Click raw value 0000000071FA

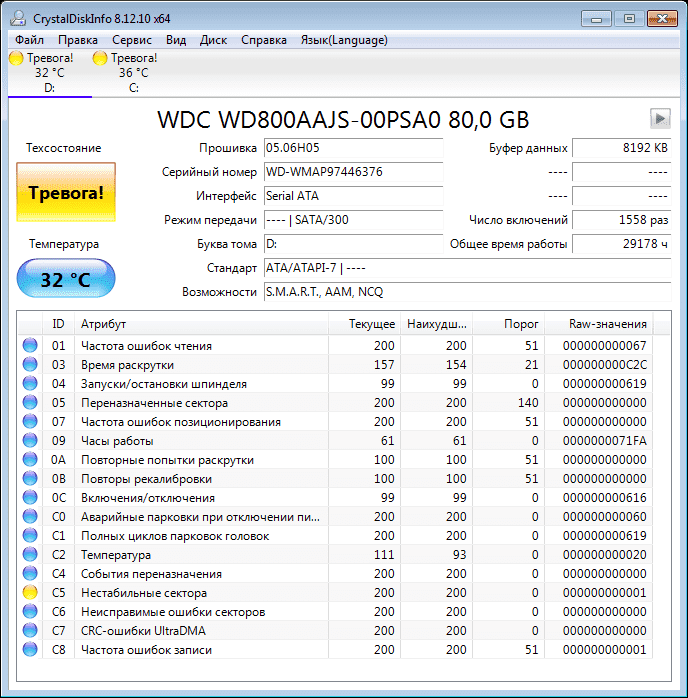(x=604, y=441)
